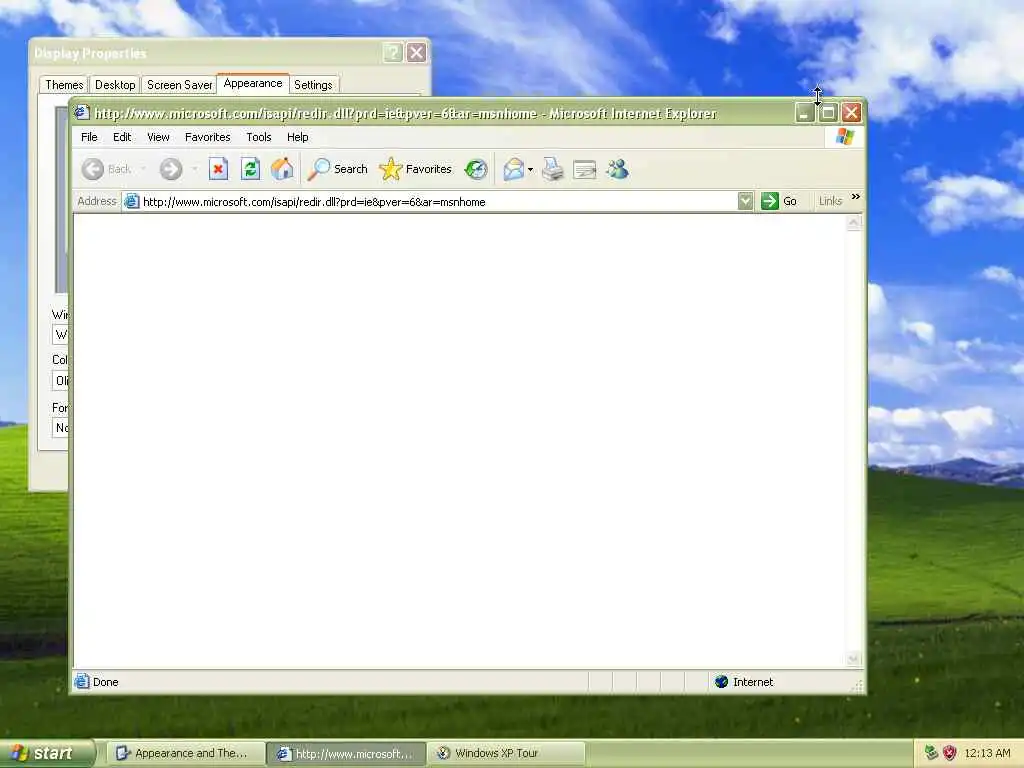Click the Mail envelope icon

pos(513,169)
